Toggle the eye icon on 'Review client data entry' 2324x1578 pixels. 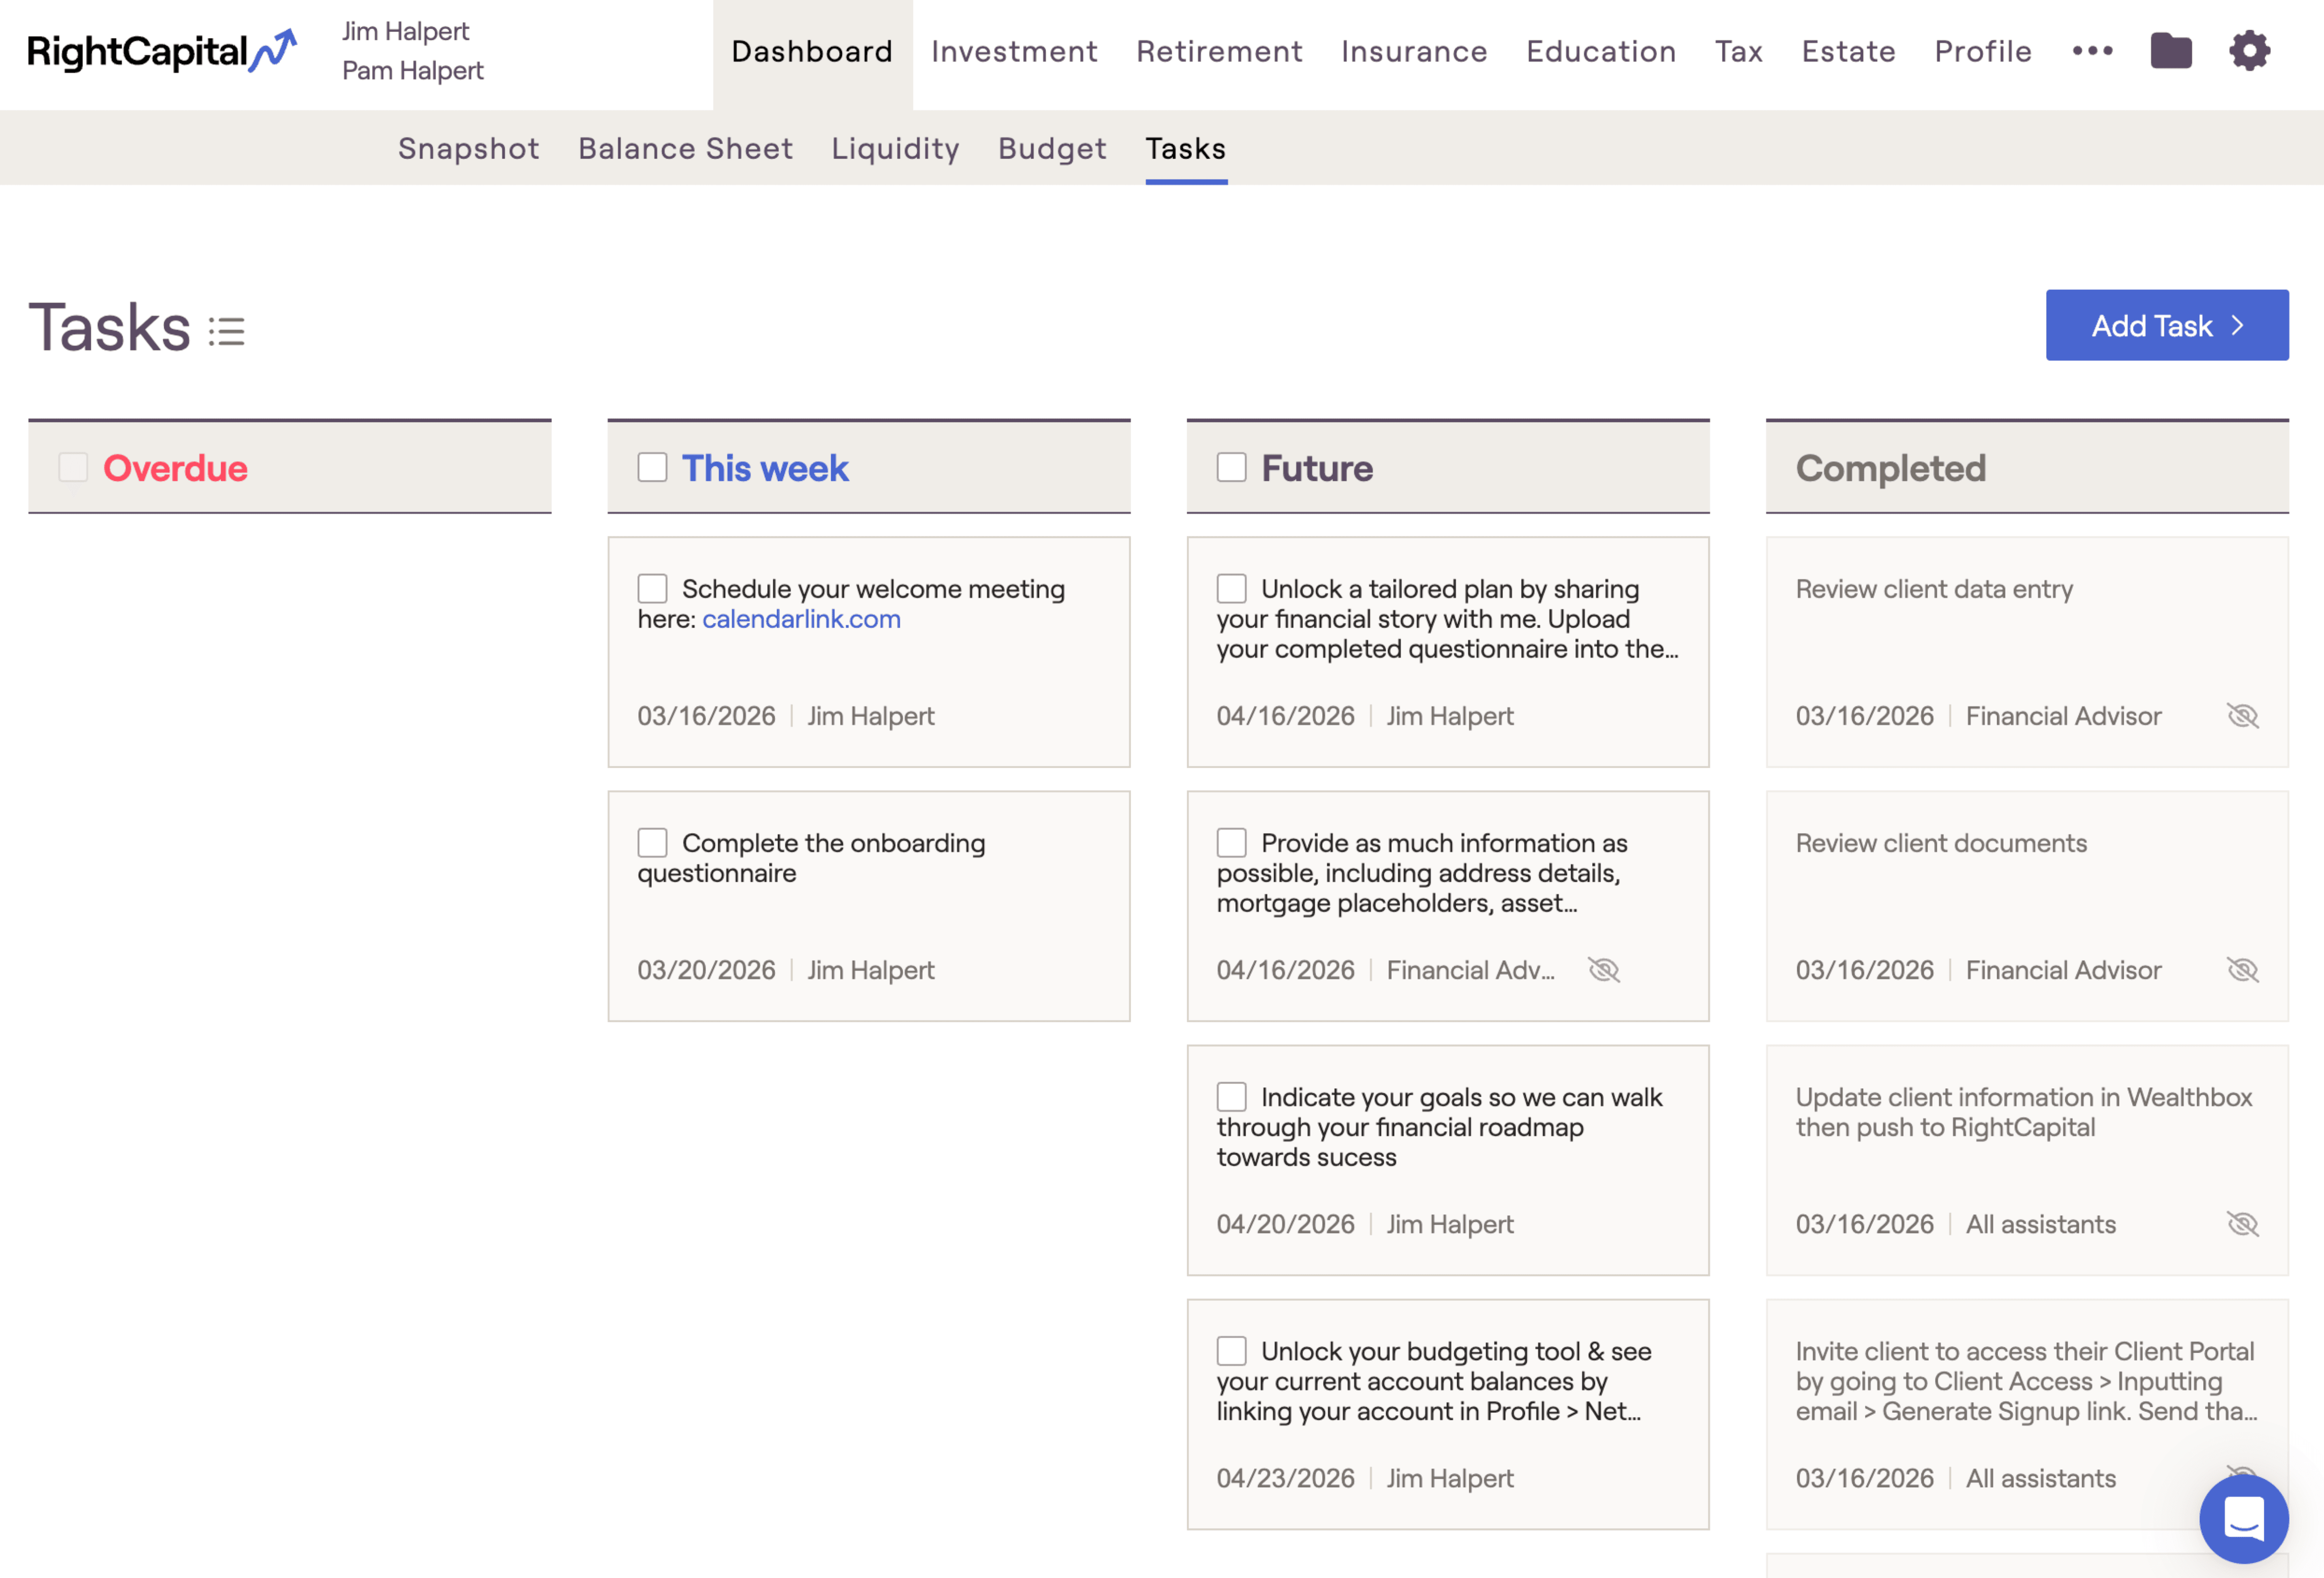2242,715
